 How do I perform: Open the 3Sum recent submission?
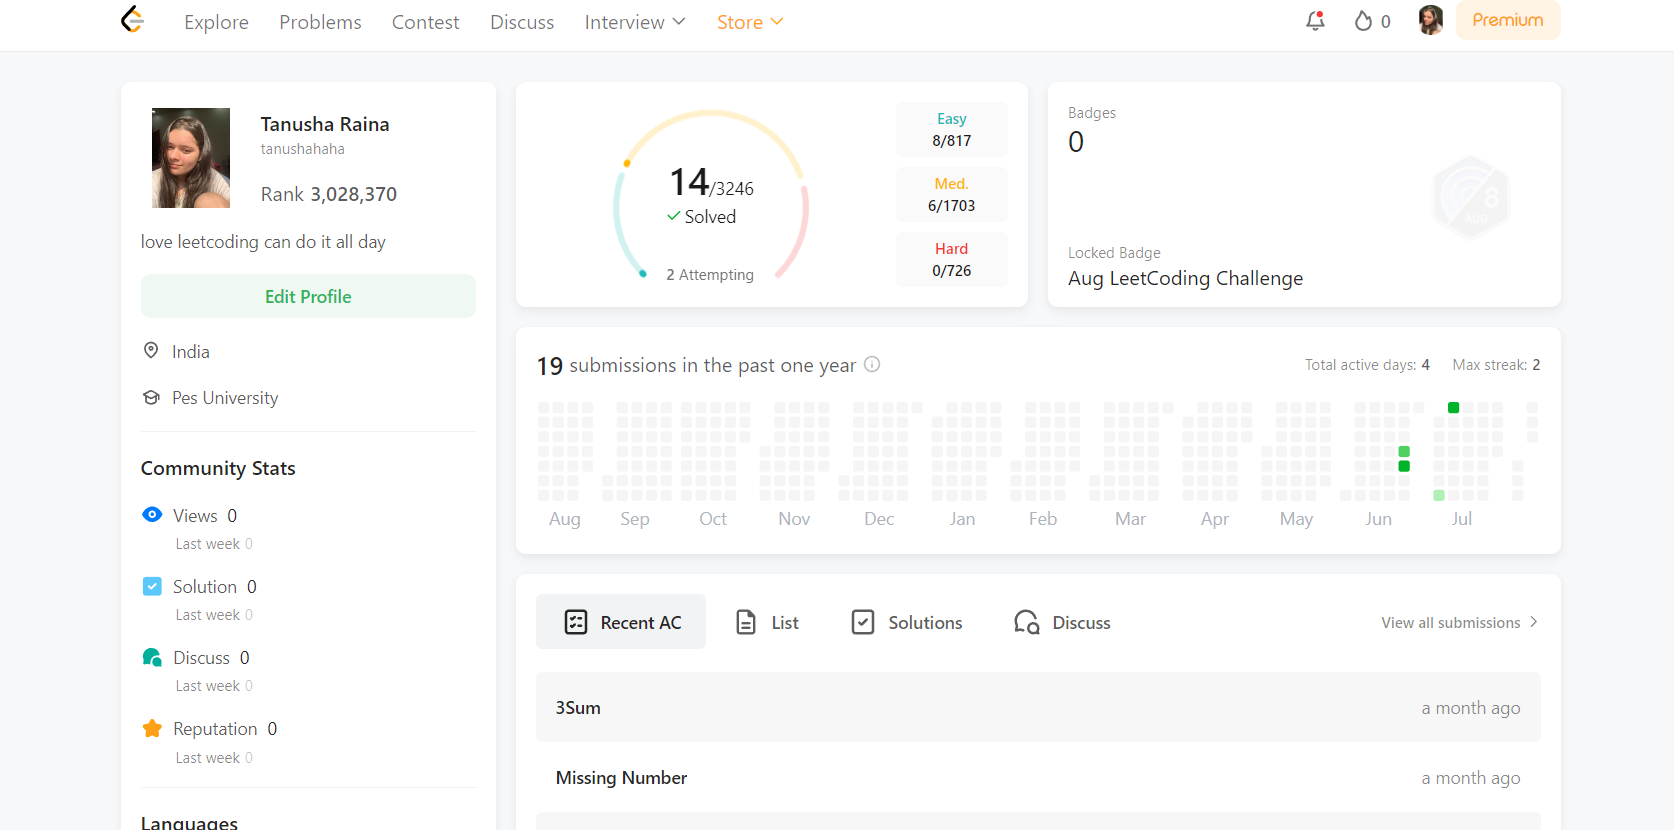coord(1038,707)
